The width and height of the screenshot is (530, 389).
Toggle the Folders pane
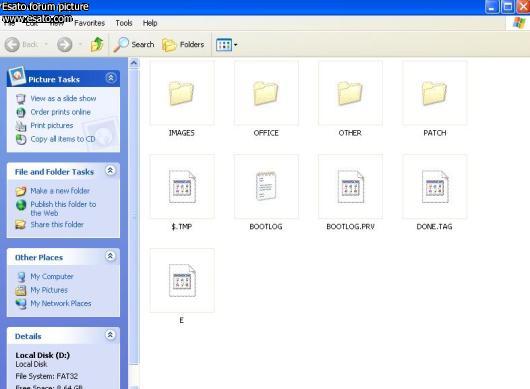(x=184, y=44)
